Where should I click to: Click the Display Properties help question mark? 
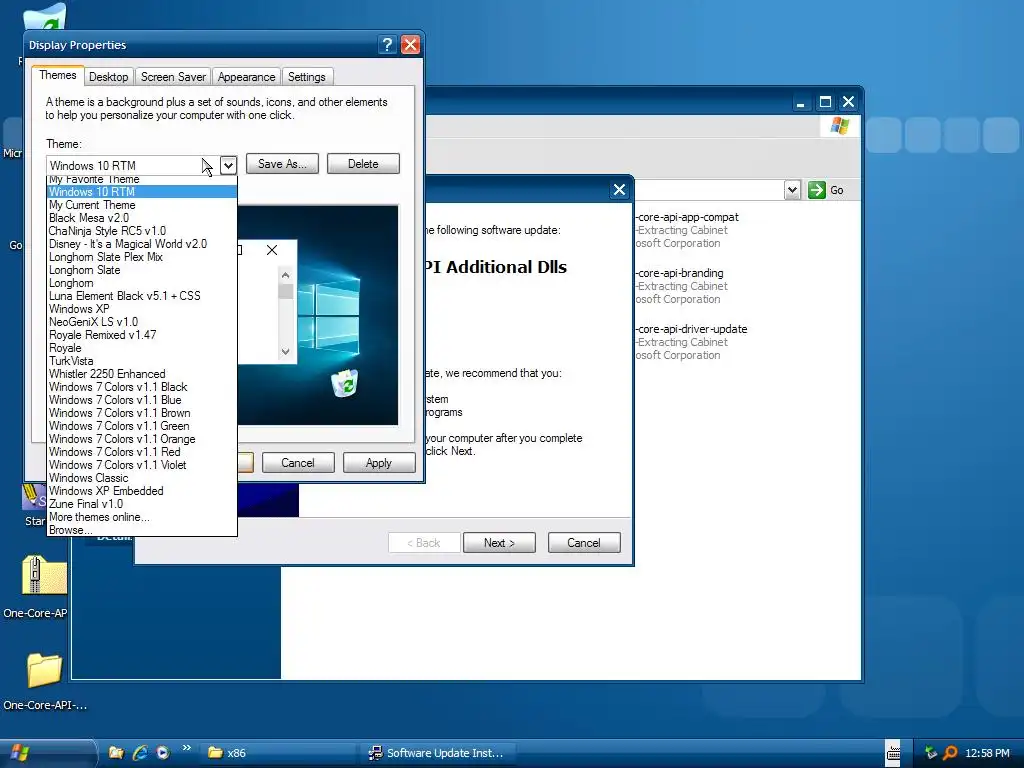pyautogui.click(x=387, y=44)
